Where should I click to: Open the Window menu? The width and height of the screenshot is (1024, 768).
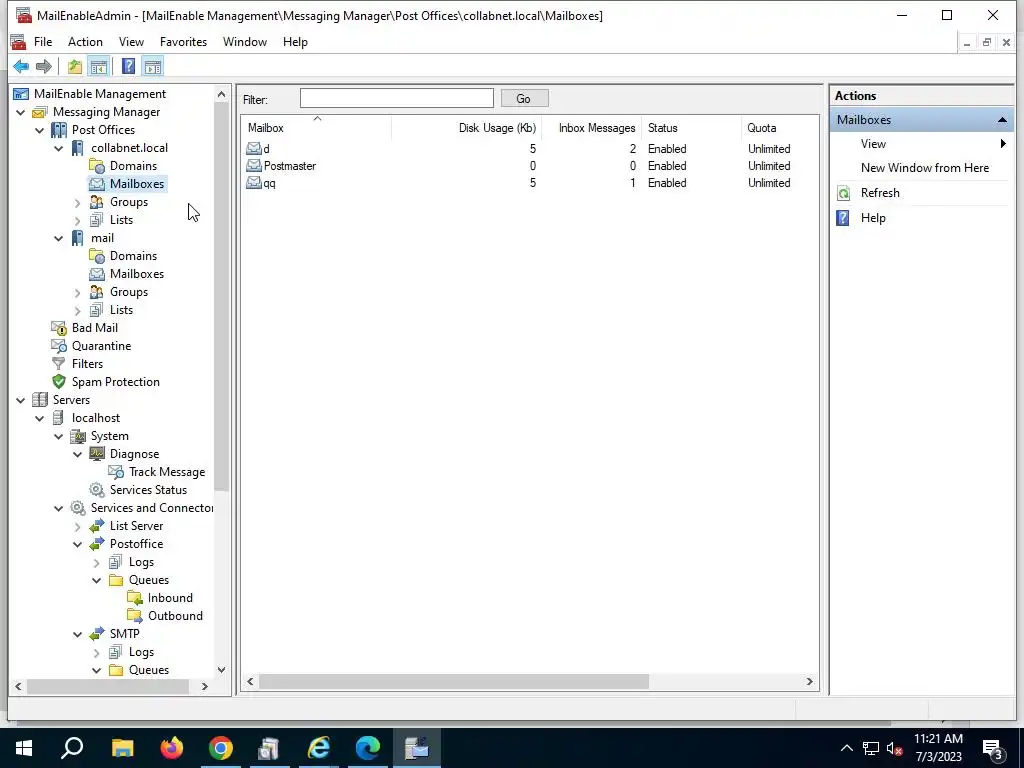pyautogui.click(x=245, y=42)
